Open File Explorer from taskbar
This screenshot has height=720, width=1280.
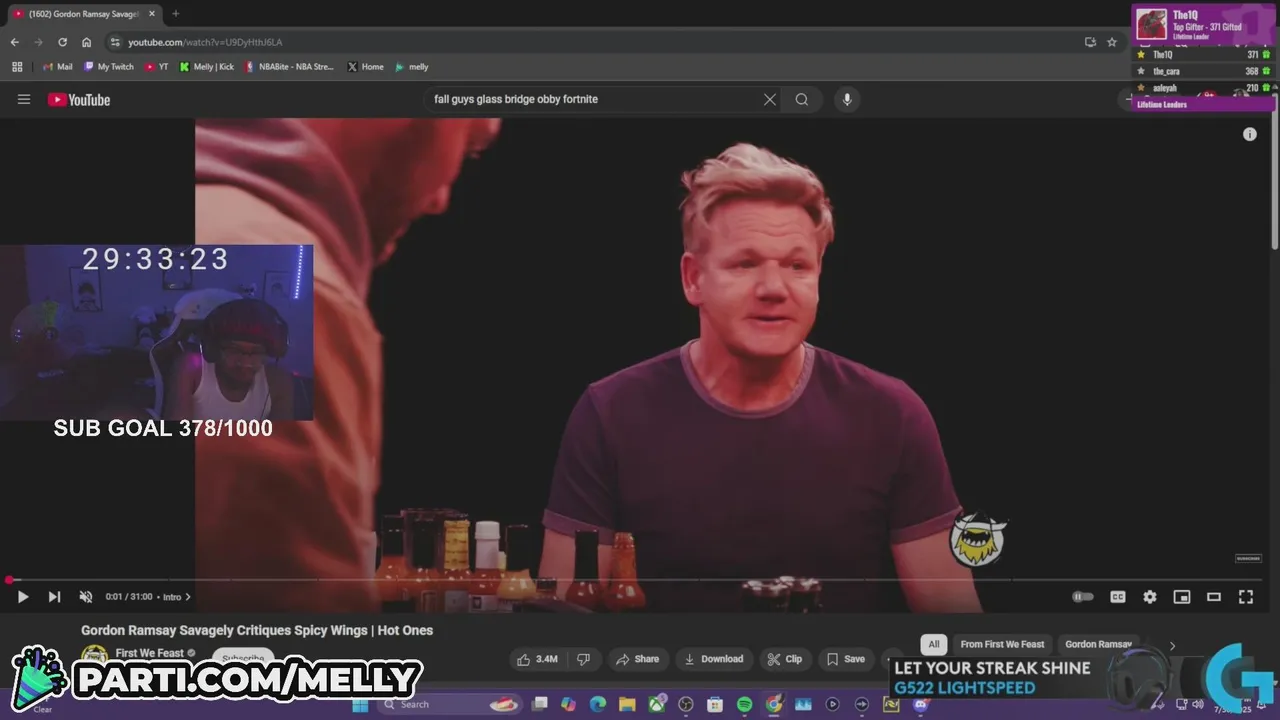[627, 704]
